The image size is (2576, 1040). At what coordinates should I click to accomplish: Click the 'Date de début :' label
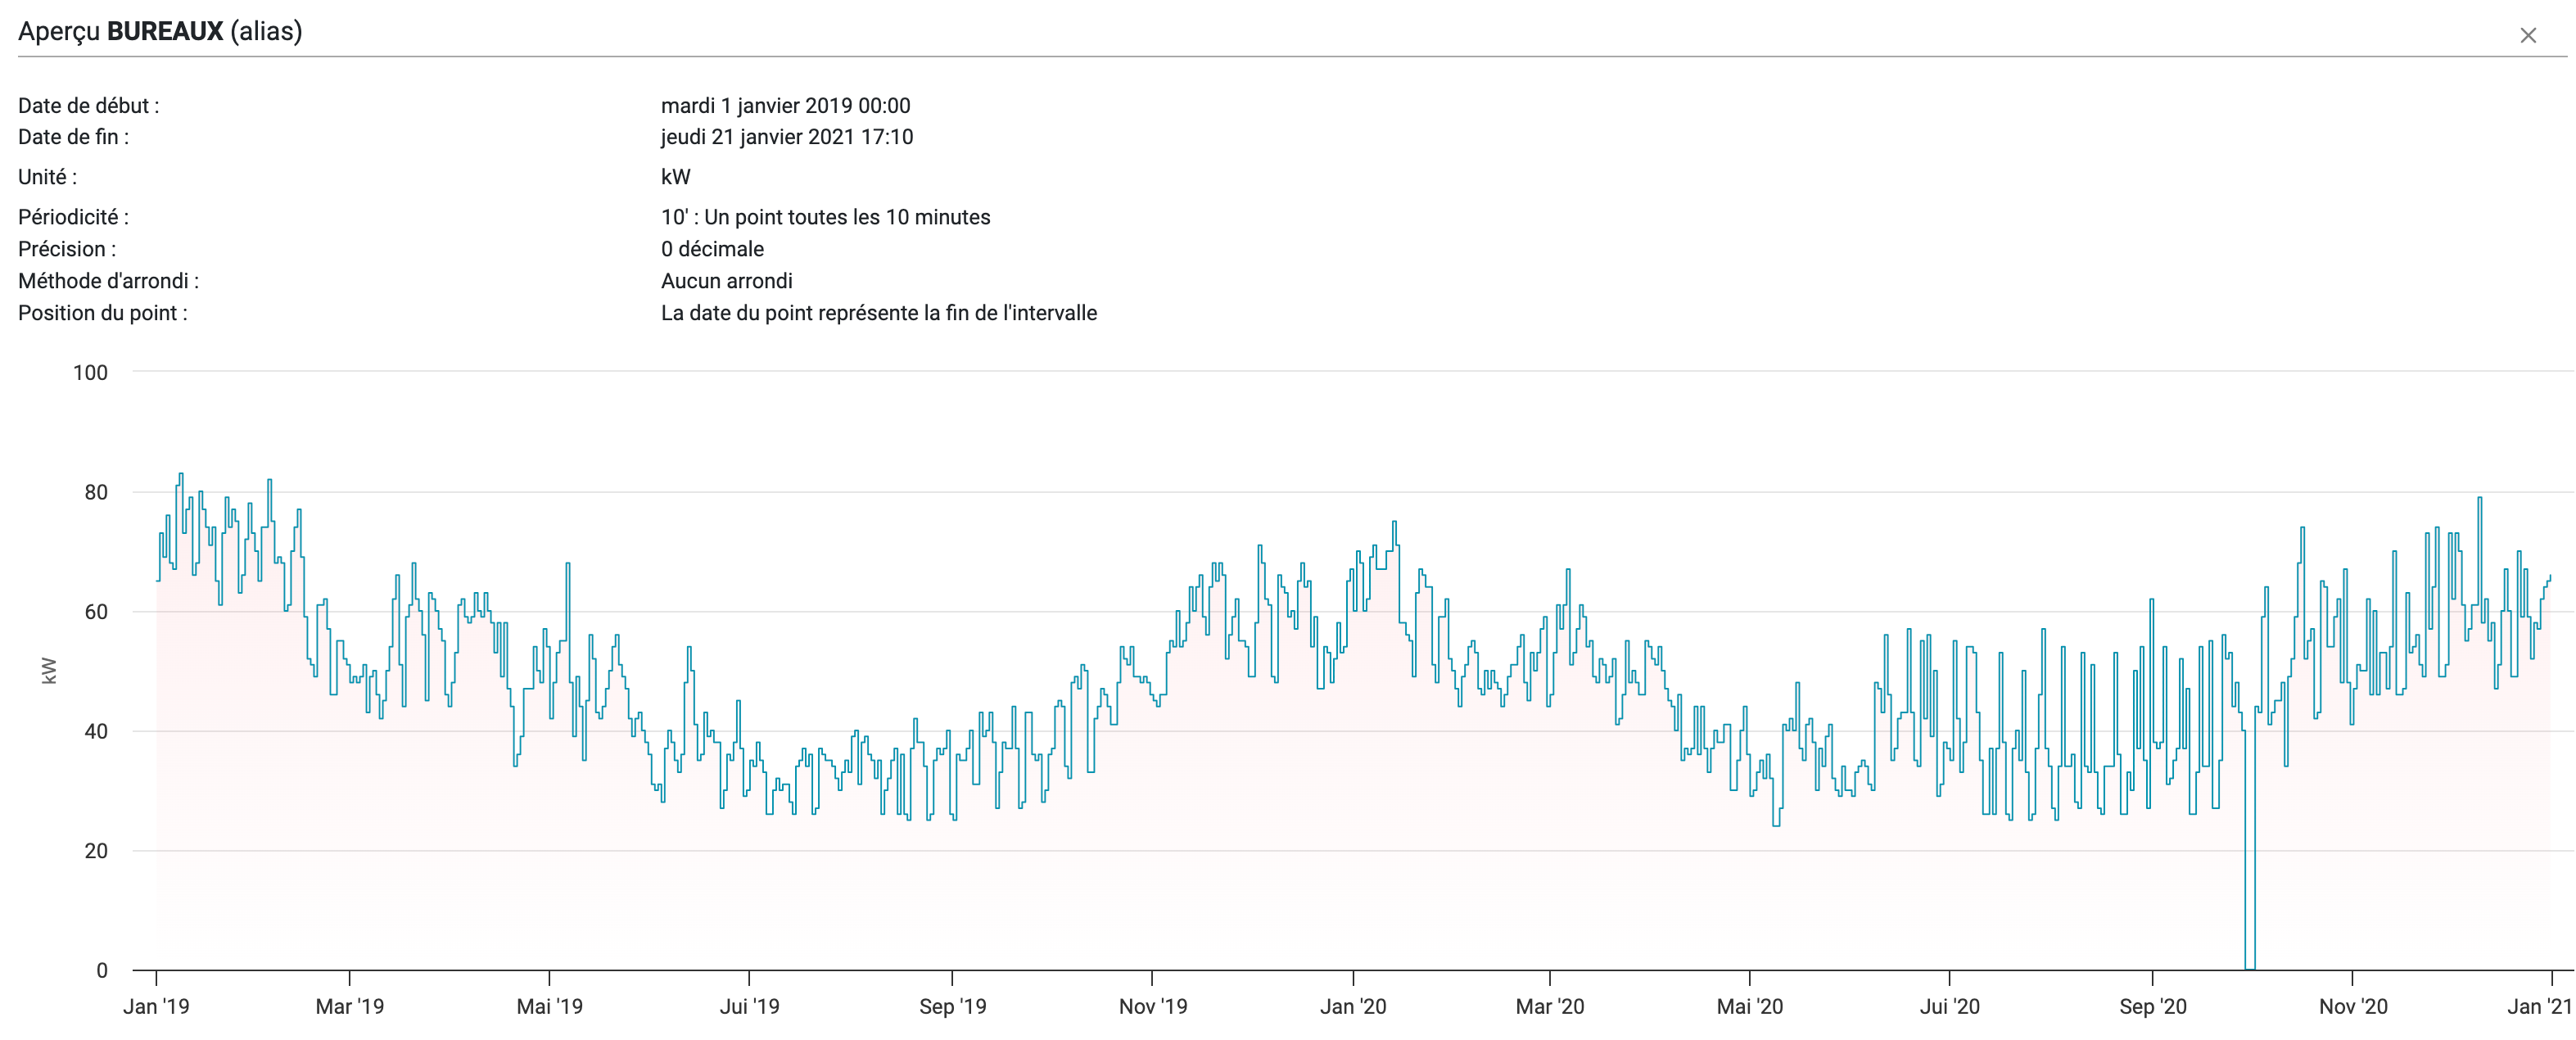(x=88, y=105)
